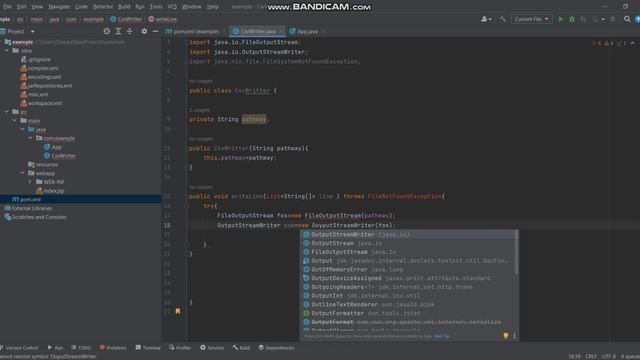
Task: Hide the Project tool window with minus icon
Action: (155, 31)
